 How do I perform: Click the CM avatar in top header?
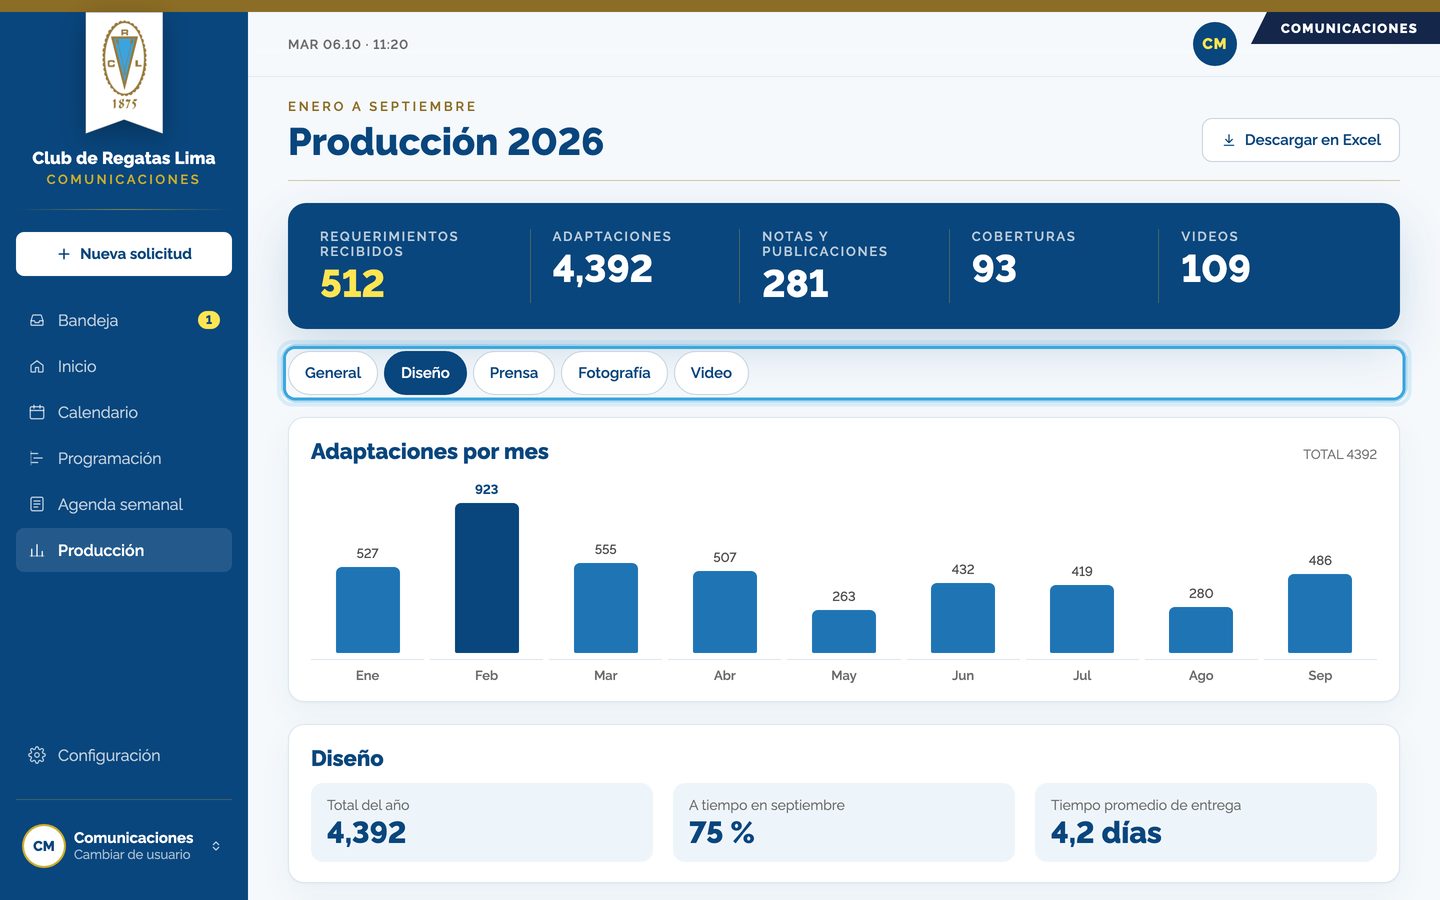(x=1214, y=44)
